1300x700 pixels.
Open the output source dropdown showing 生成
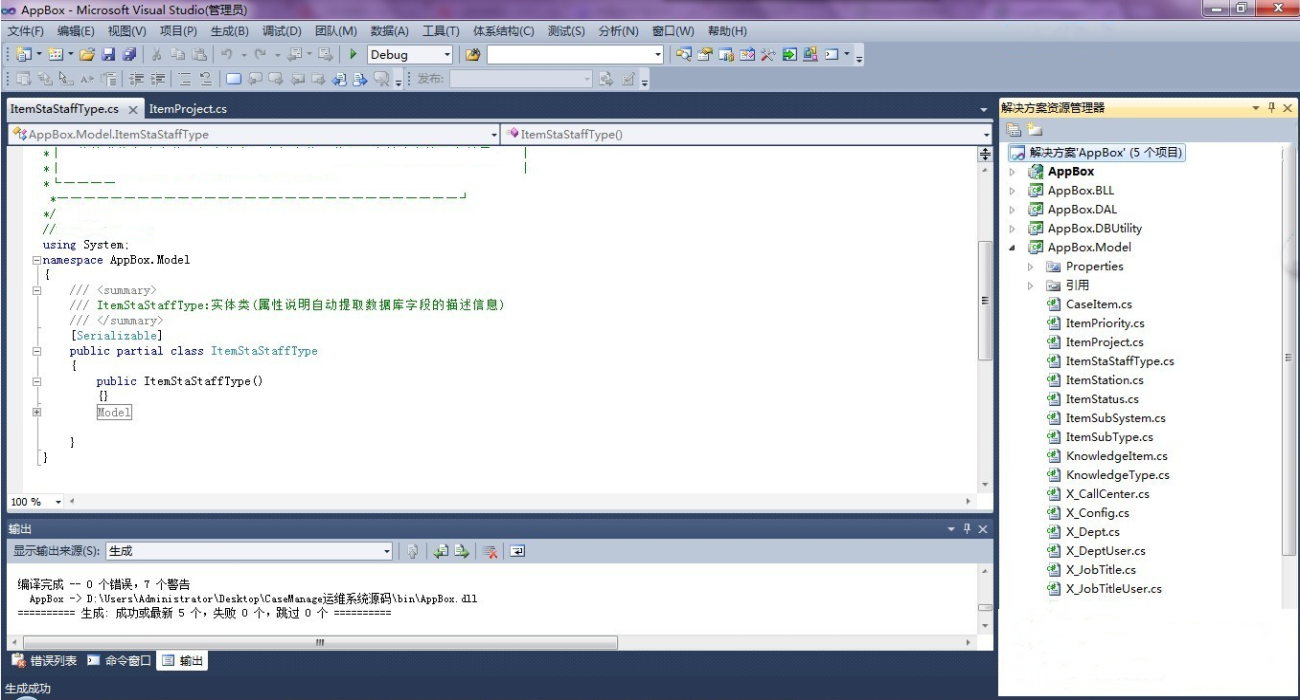(387, 551)
